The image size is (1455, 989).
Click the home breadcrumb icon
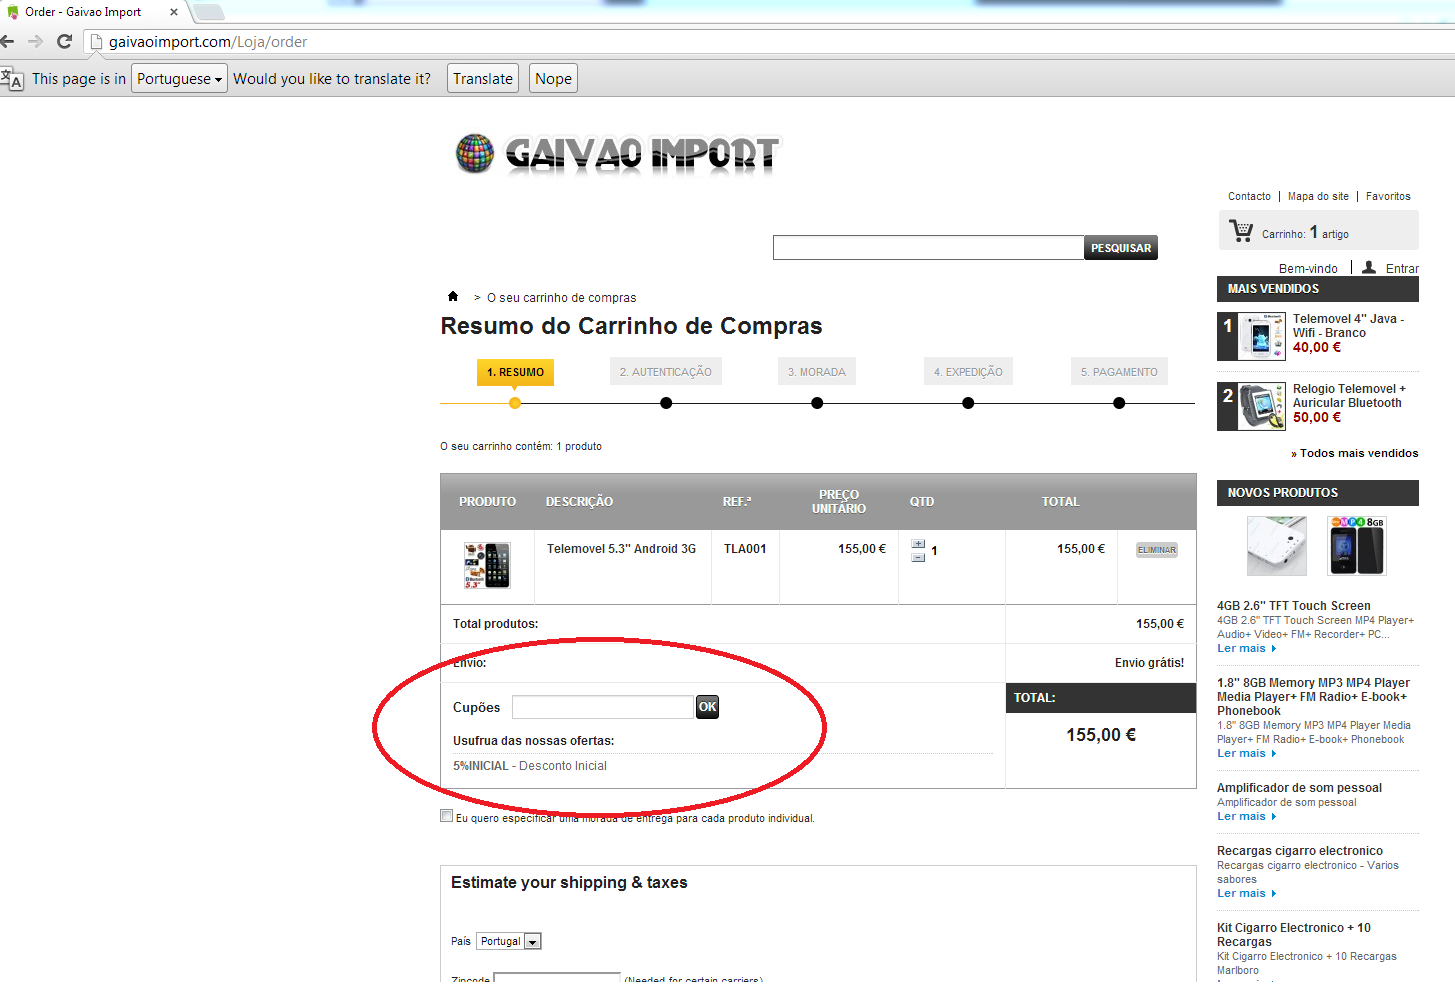(453, 296)
